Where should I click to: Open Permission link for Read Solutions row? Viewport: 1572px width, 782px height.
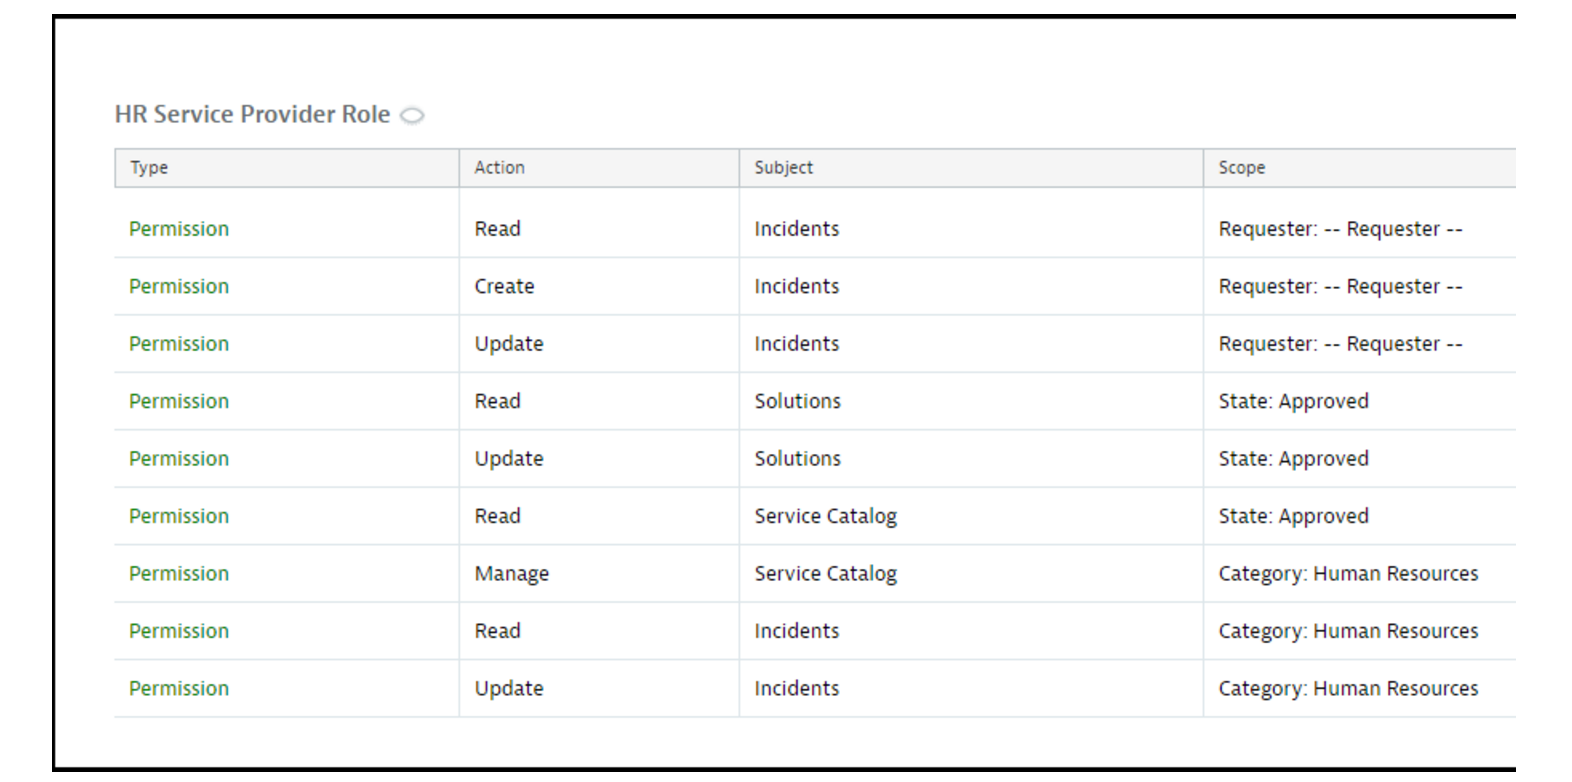[179, 402]
